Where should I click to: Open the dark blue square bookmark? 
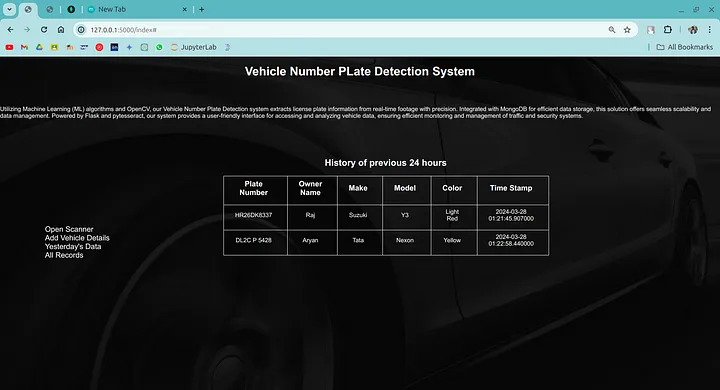pyautogui.click(x=114, y=47)
